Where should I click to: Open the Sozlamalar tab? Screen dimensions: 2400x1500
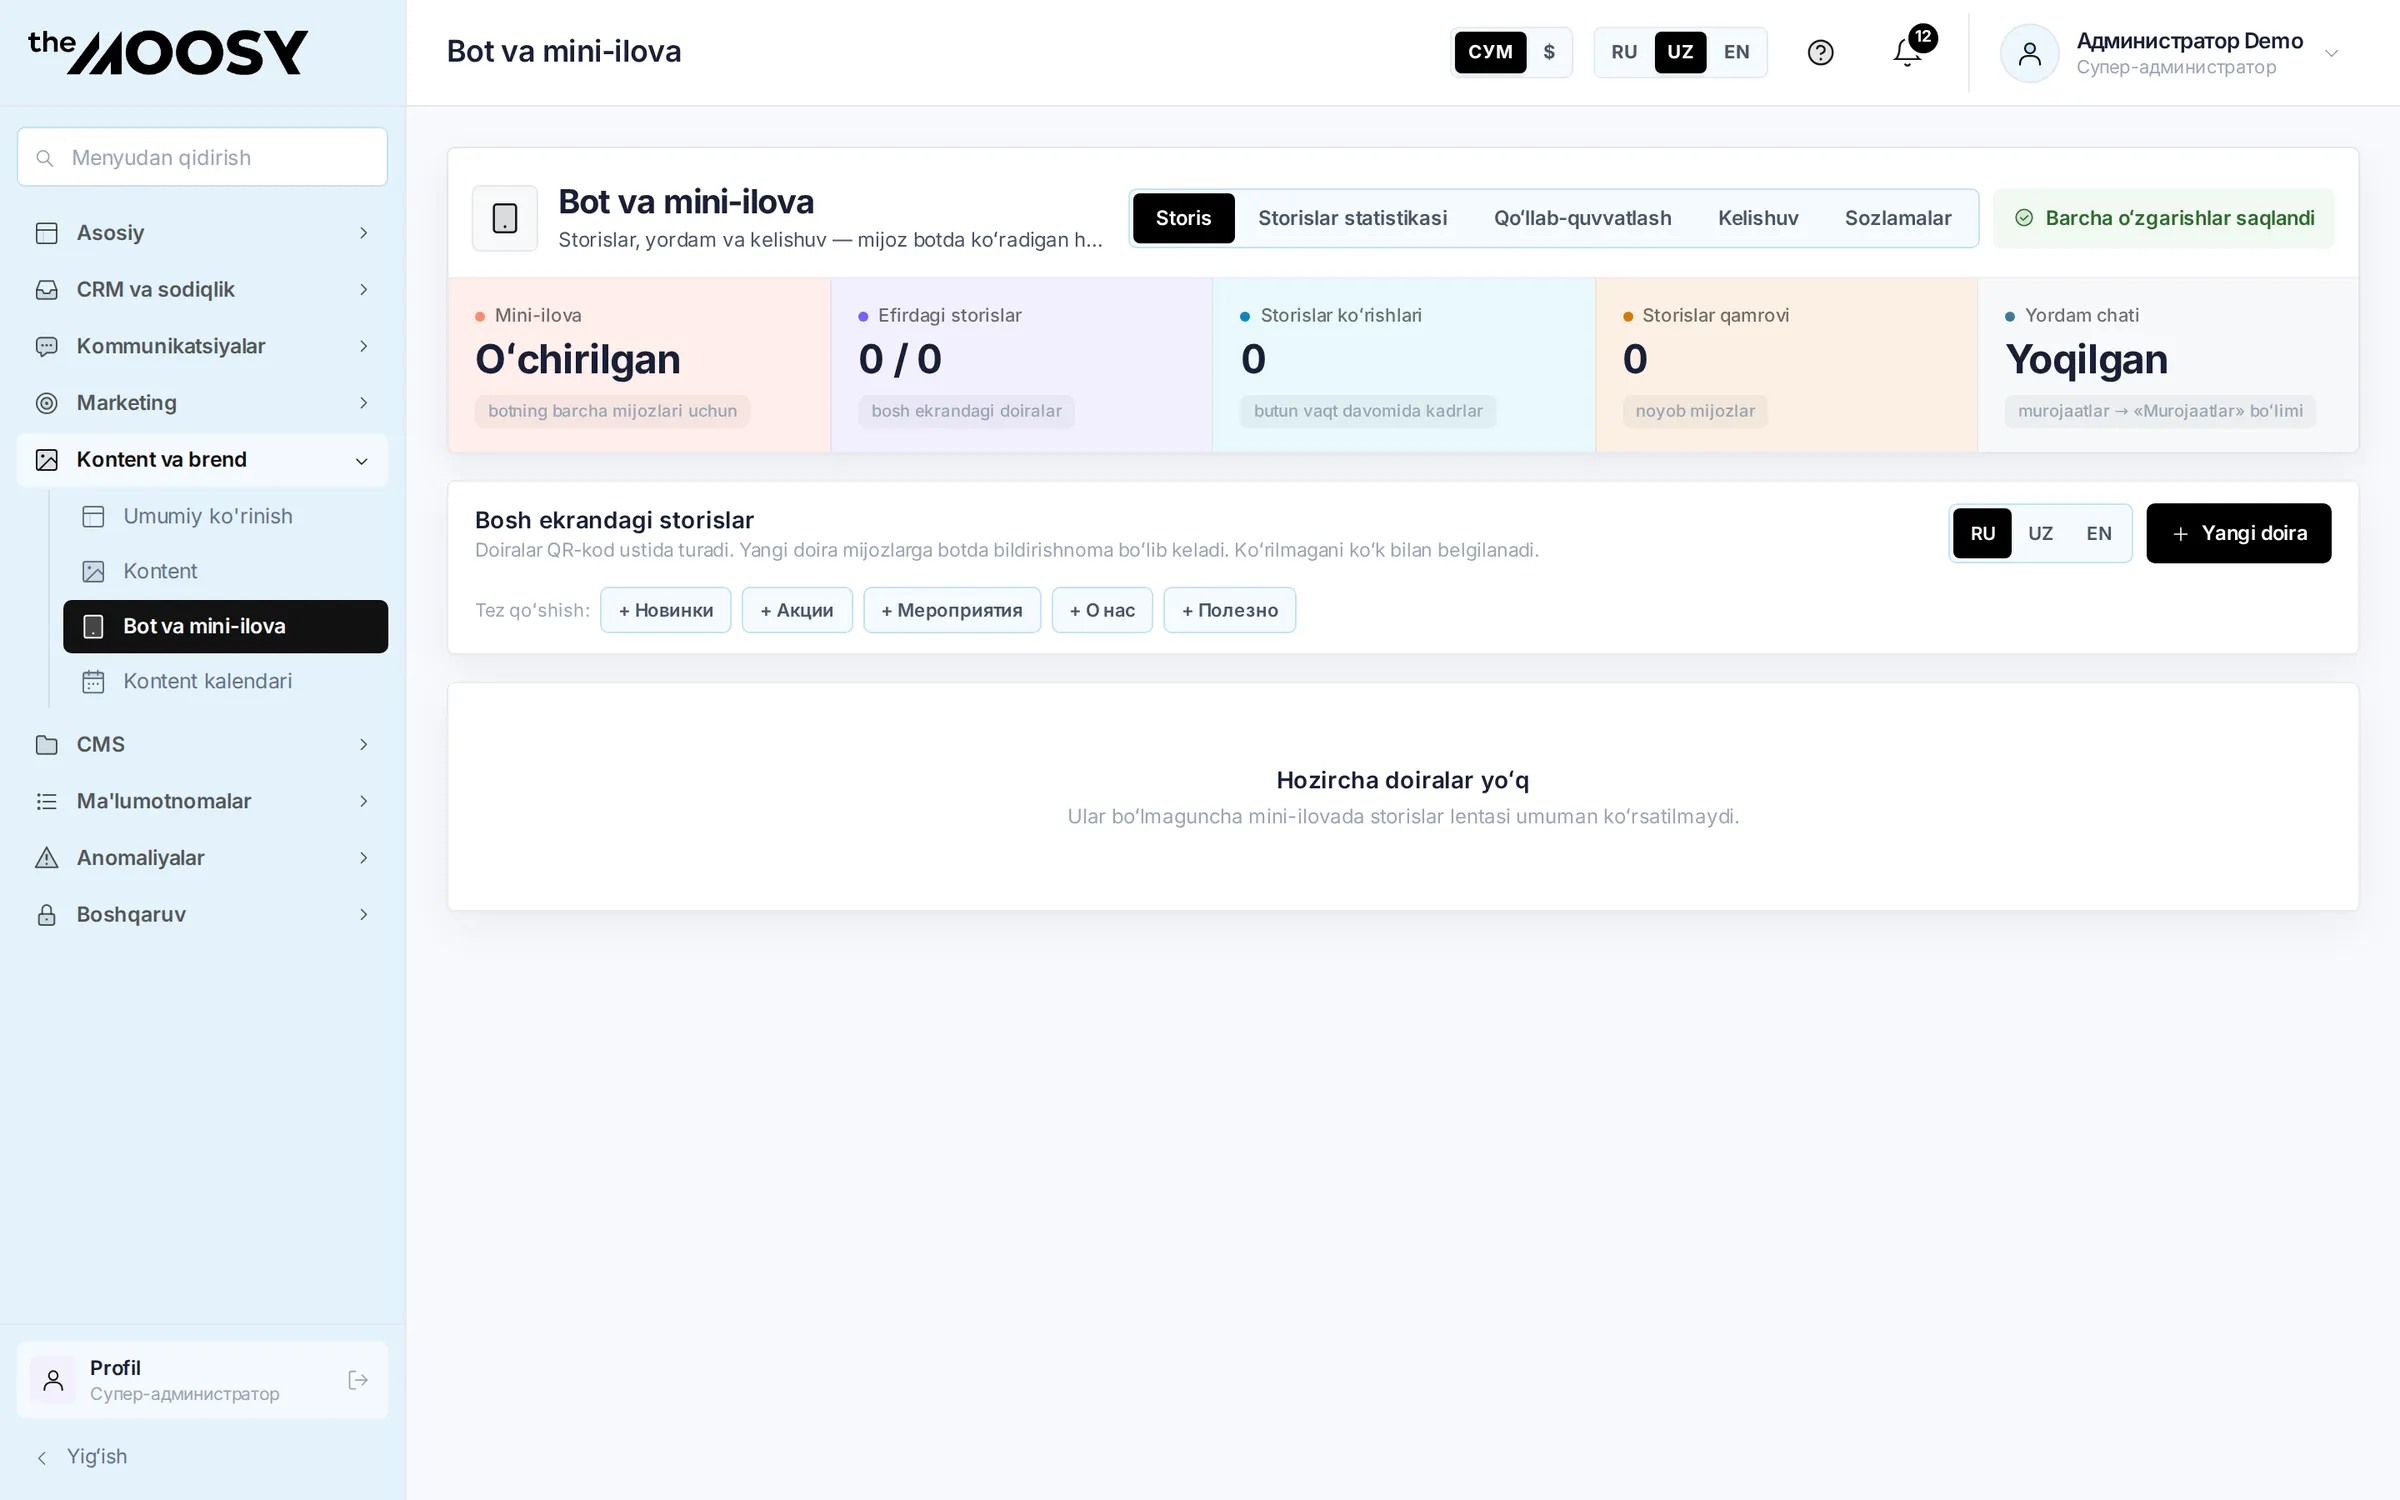(1897, 218)
